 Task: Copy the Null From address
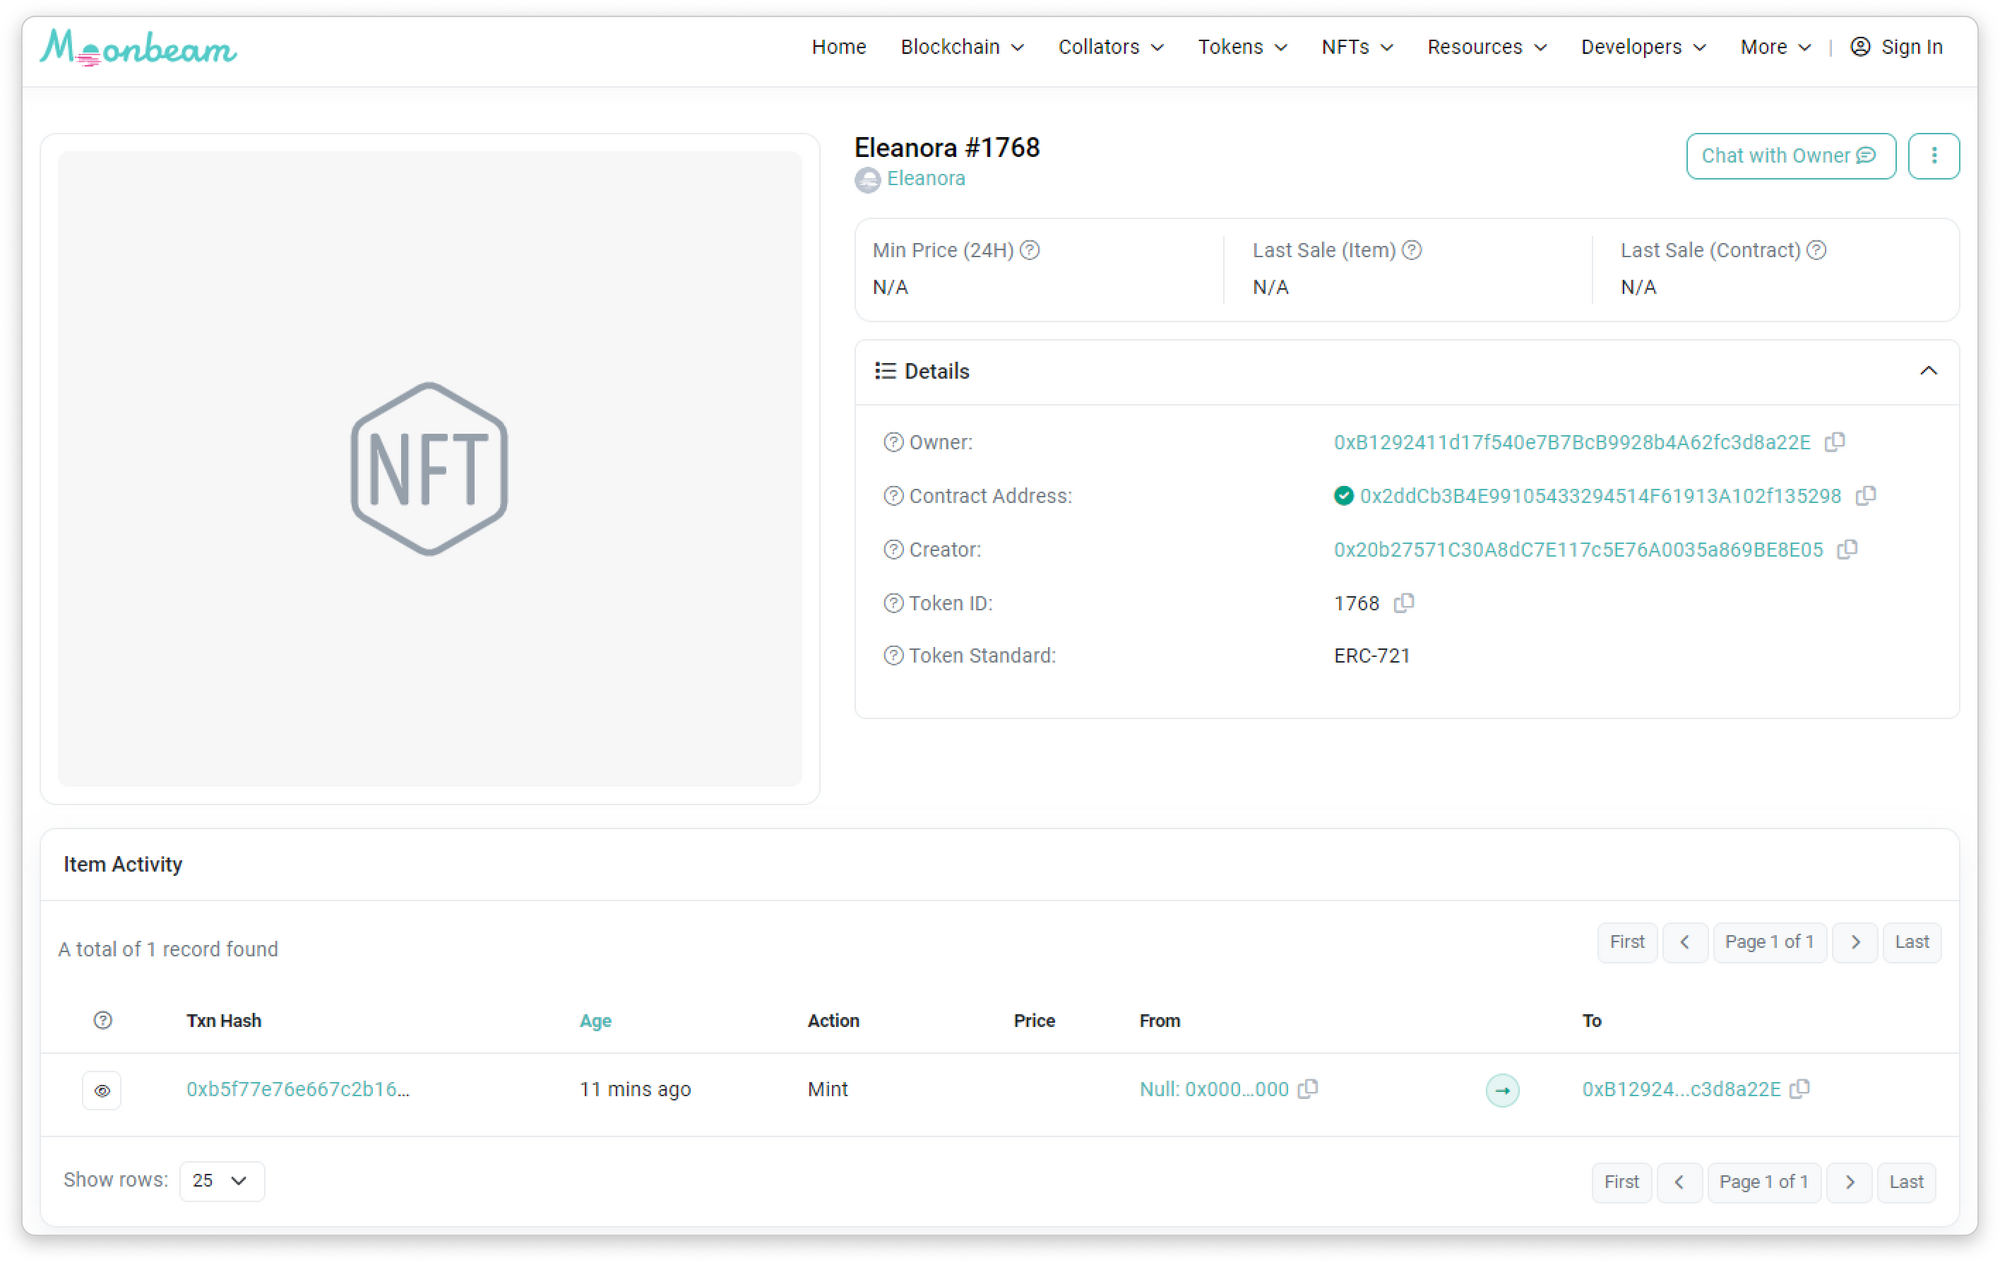click(1308, 1089)
